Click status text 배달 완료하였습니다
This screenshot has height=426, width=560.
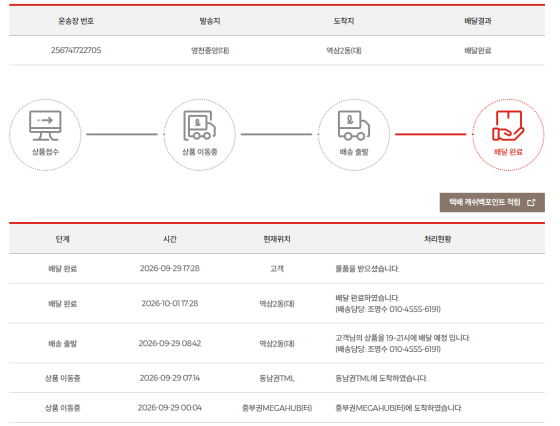tap(367, 298)
